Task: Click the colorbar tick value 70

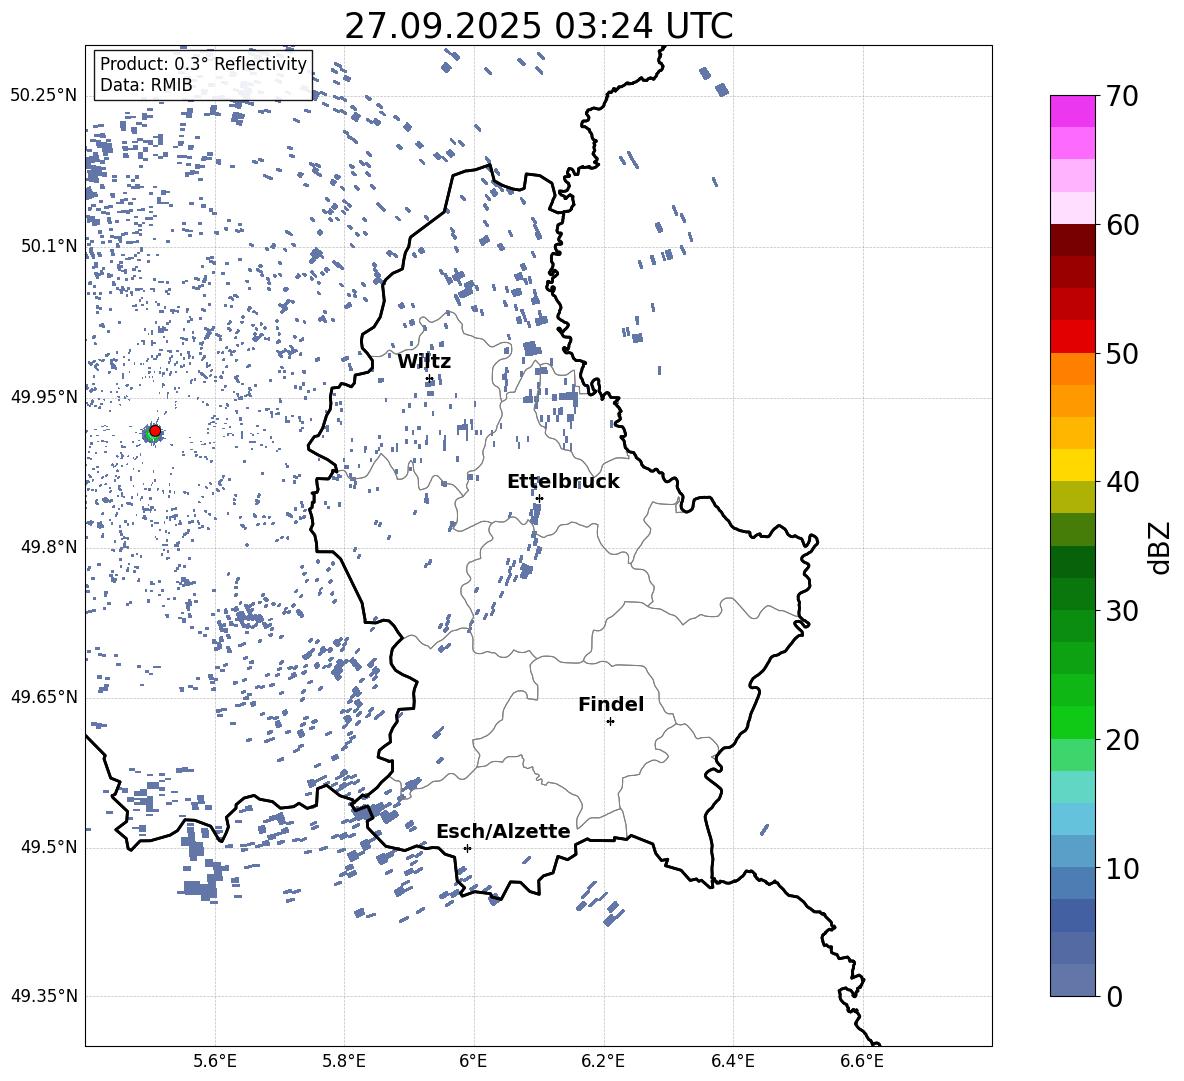Action: (x=1122, y=97)
